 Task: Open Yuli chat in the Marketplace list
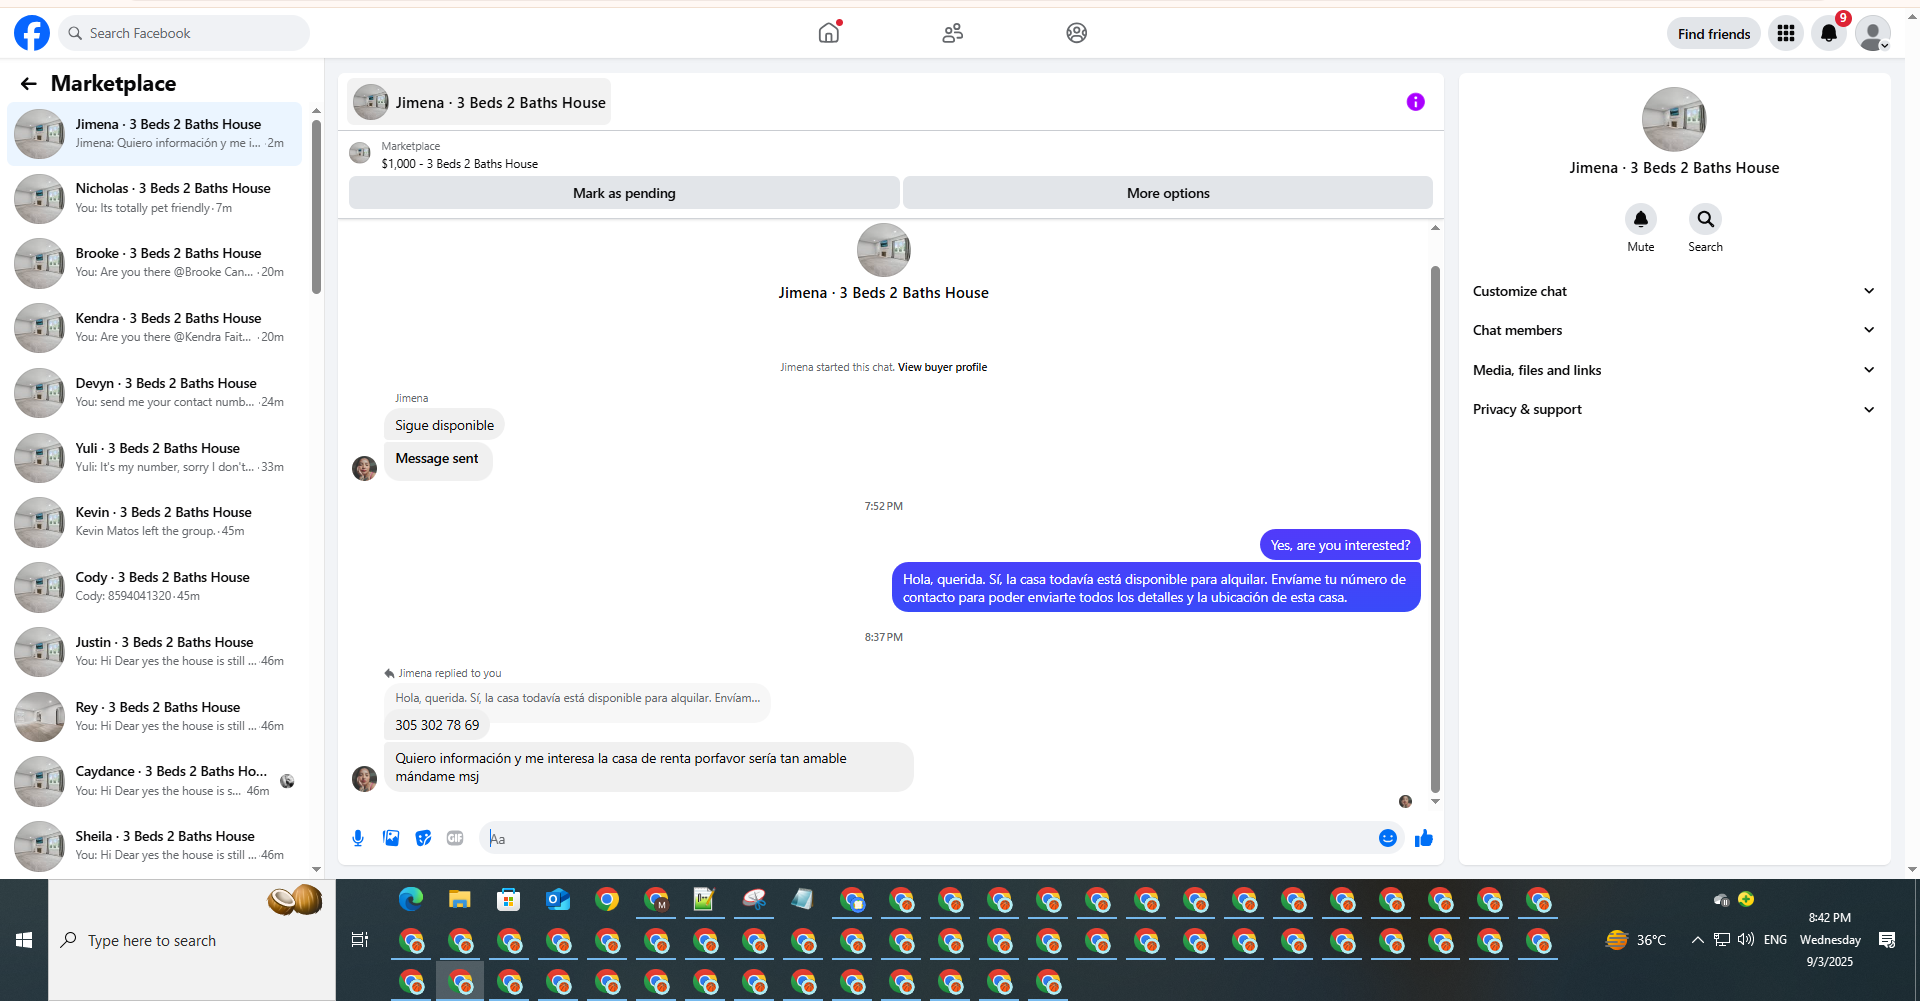(155, 458)
